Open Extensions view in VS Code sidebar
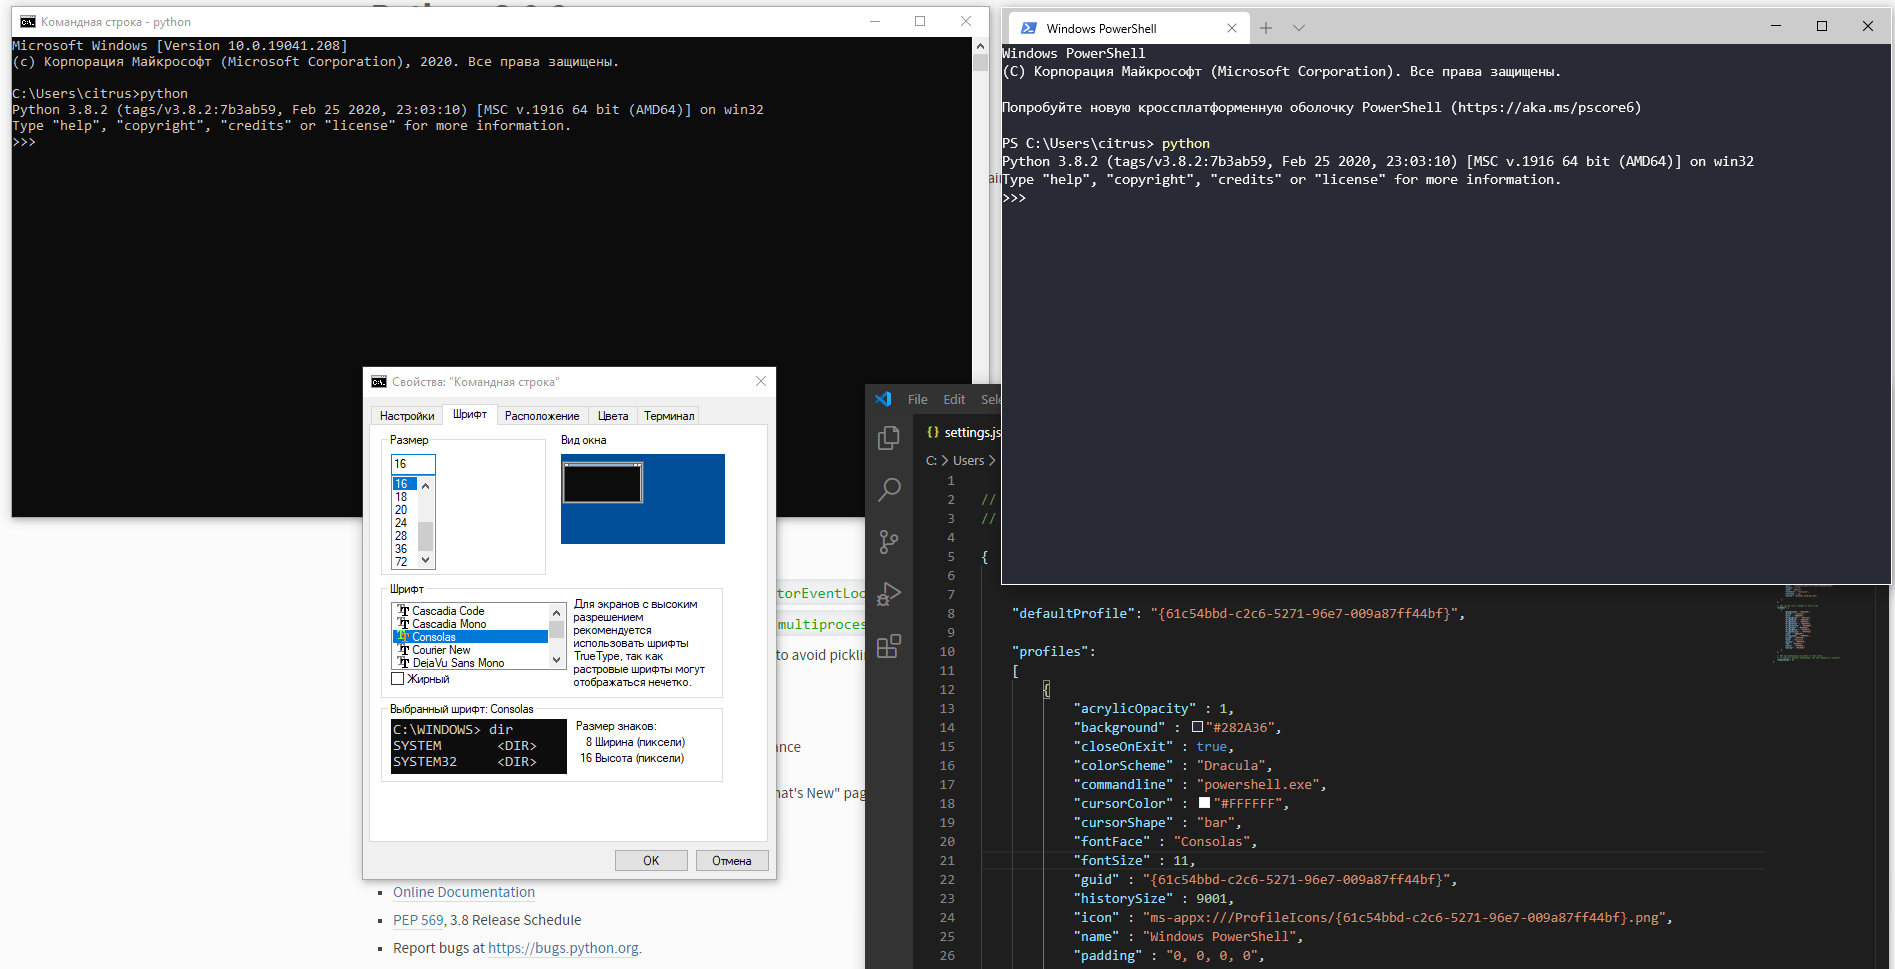This screenshot has height=969, width=1895. click(x=888, y=646)
